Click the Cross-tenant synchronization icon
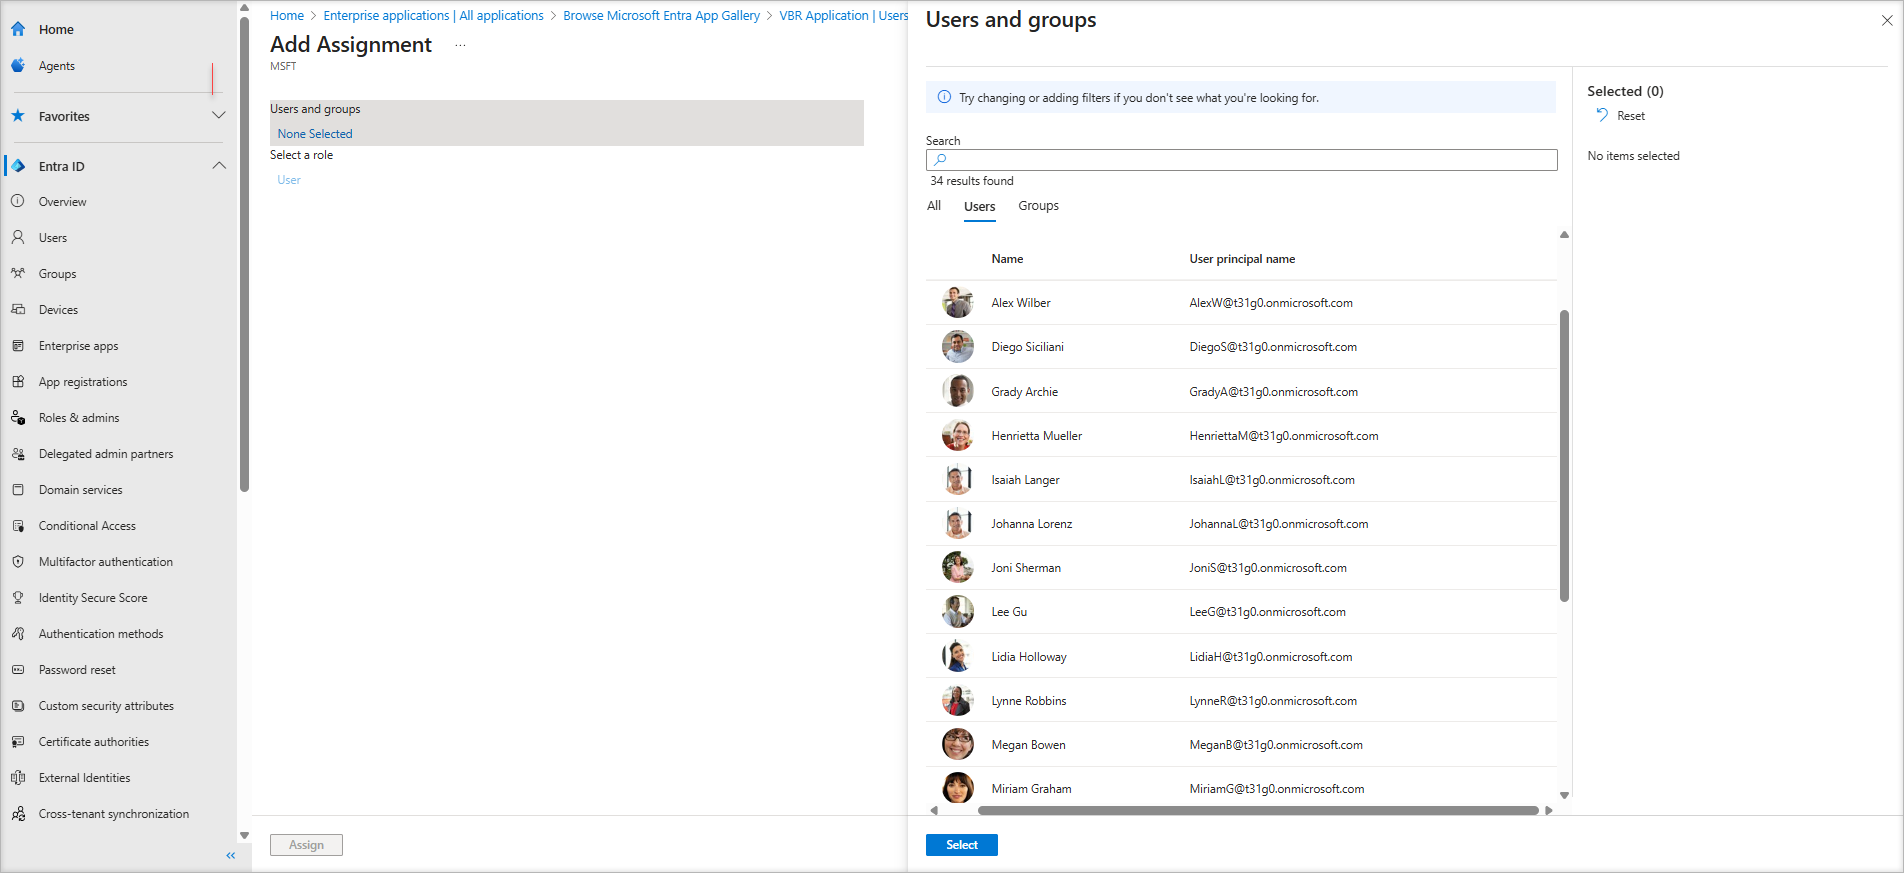The image size is (1904, 873). point(18,814)
